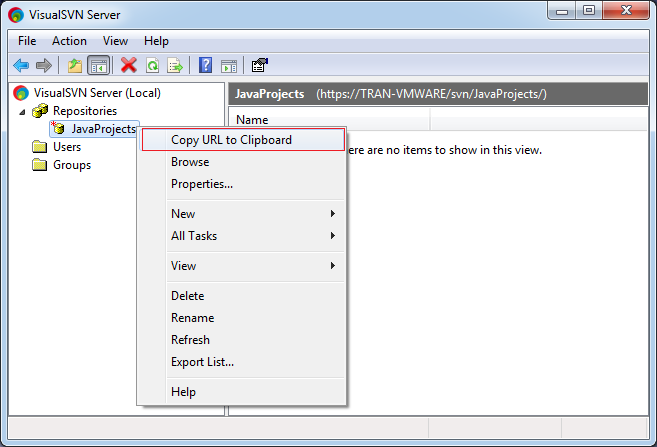
Task: Toggle the Show/Hide Console Tree icon
Action: 99,65
